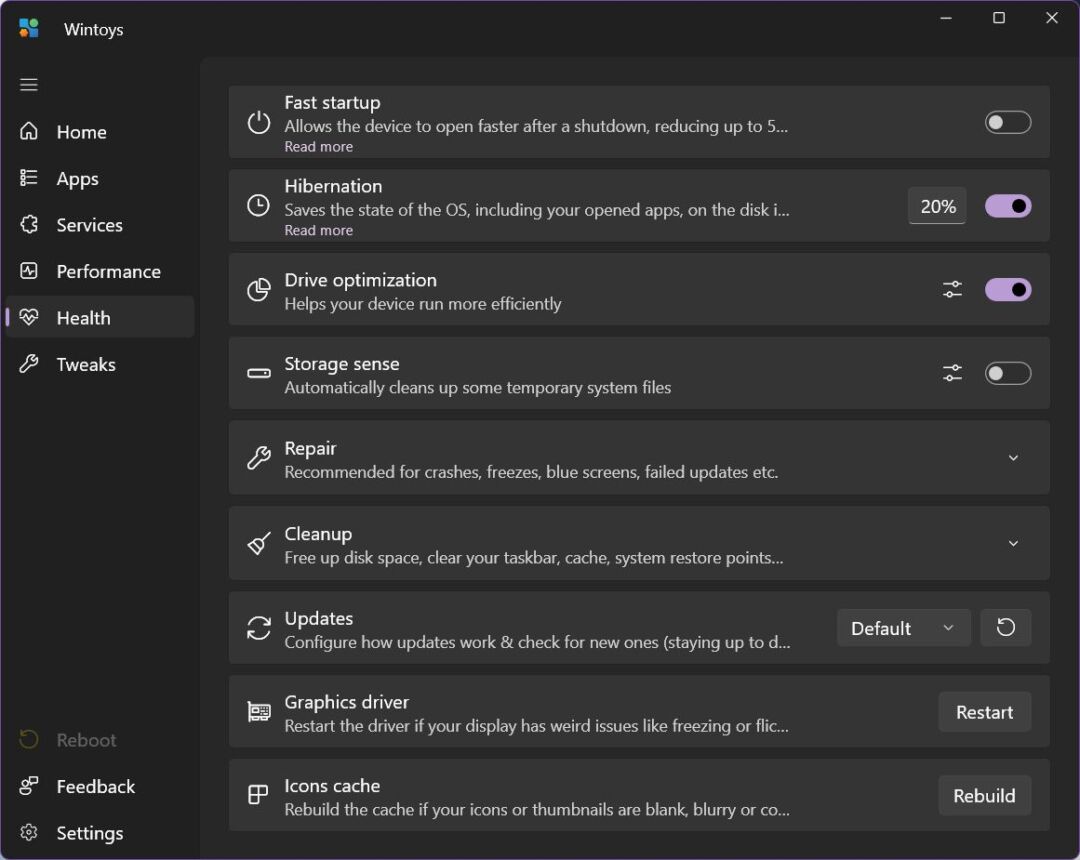Screen dimensions: 1080x860
Task: Click "Helps your device run more efficiently"
Action: click(423, 304)
